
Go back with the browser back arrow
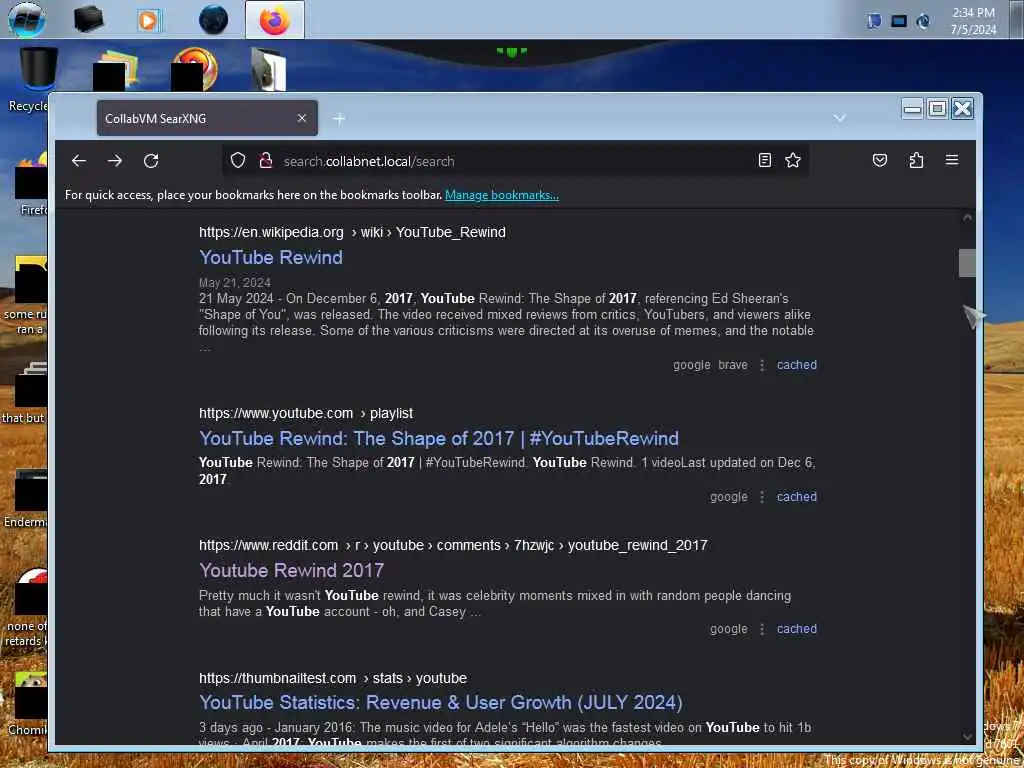(79, 161)
